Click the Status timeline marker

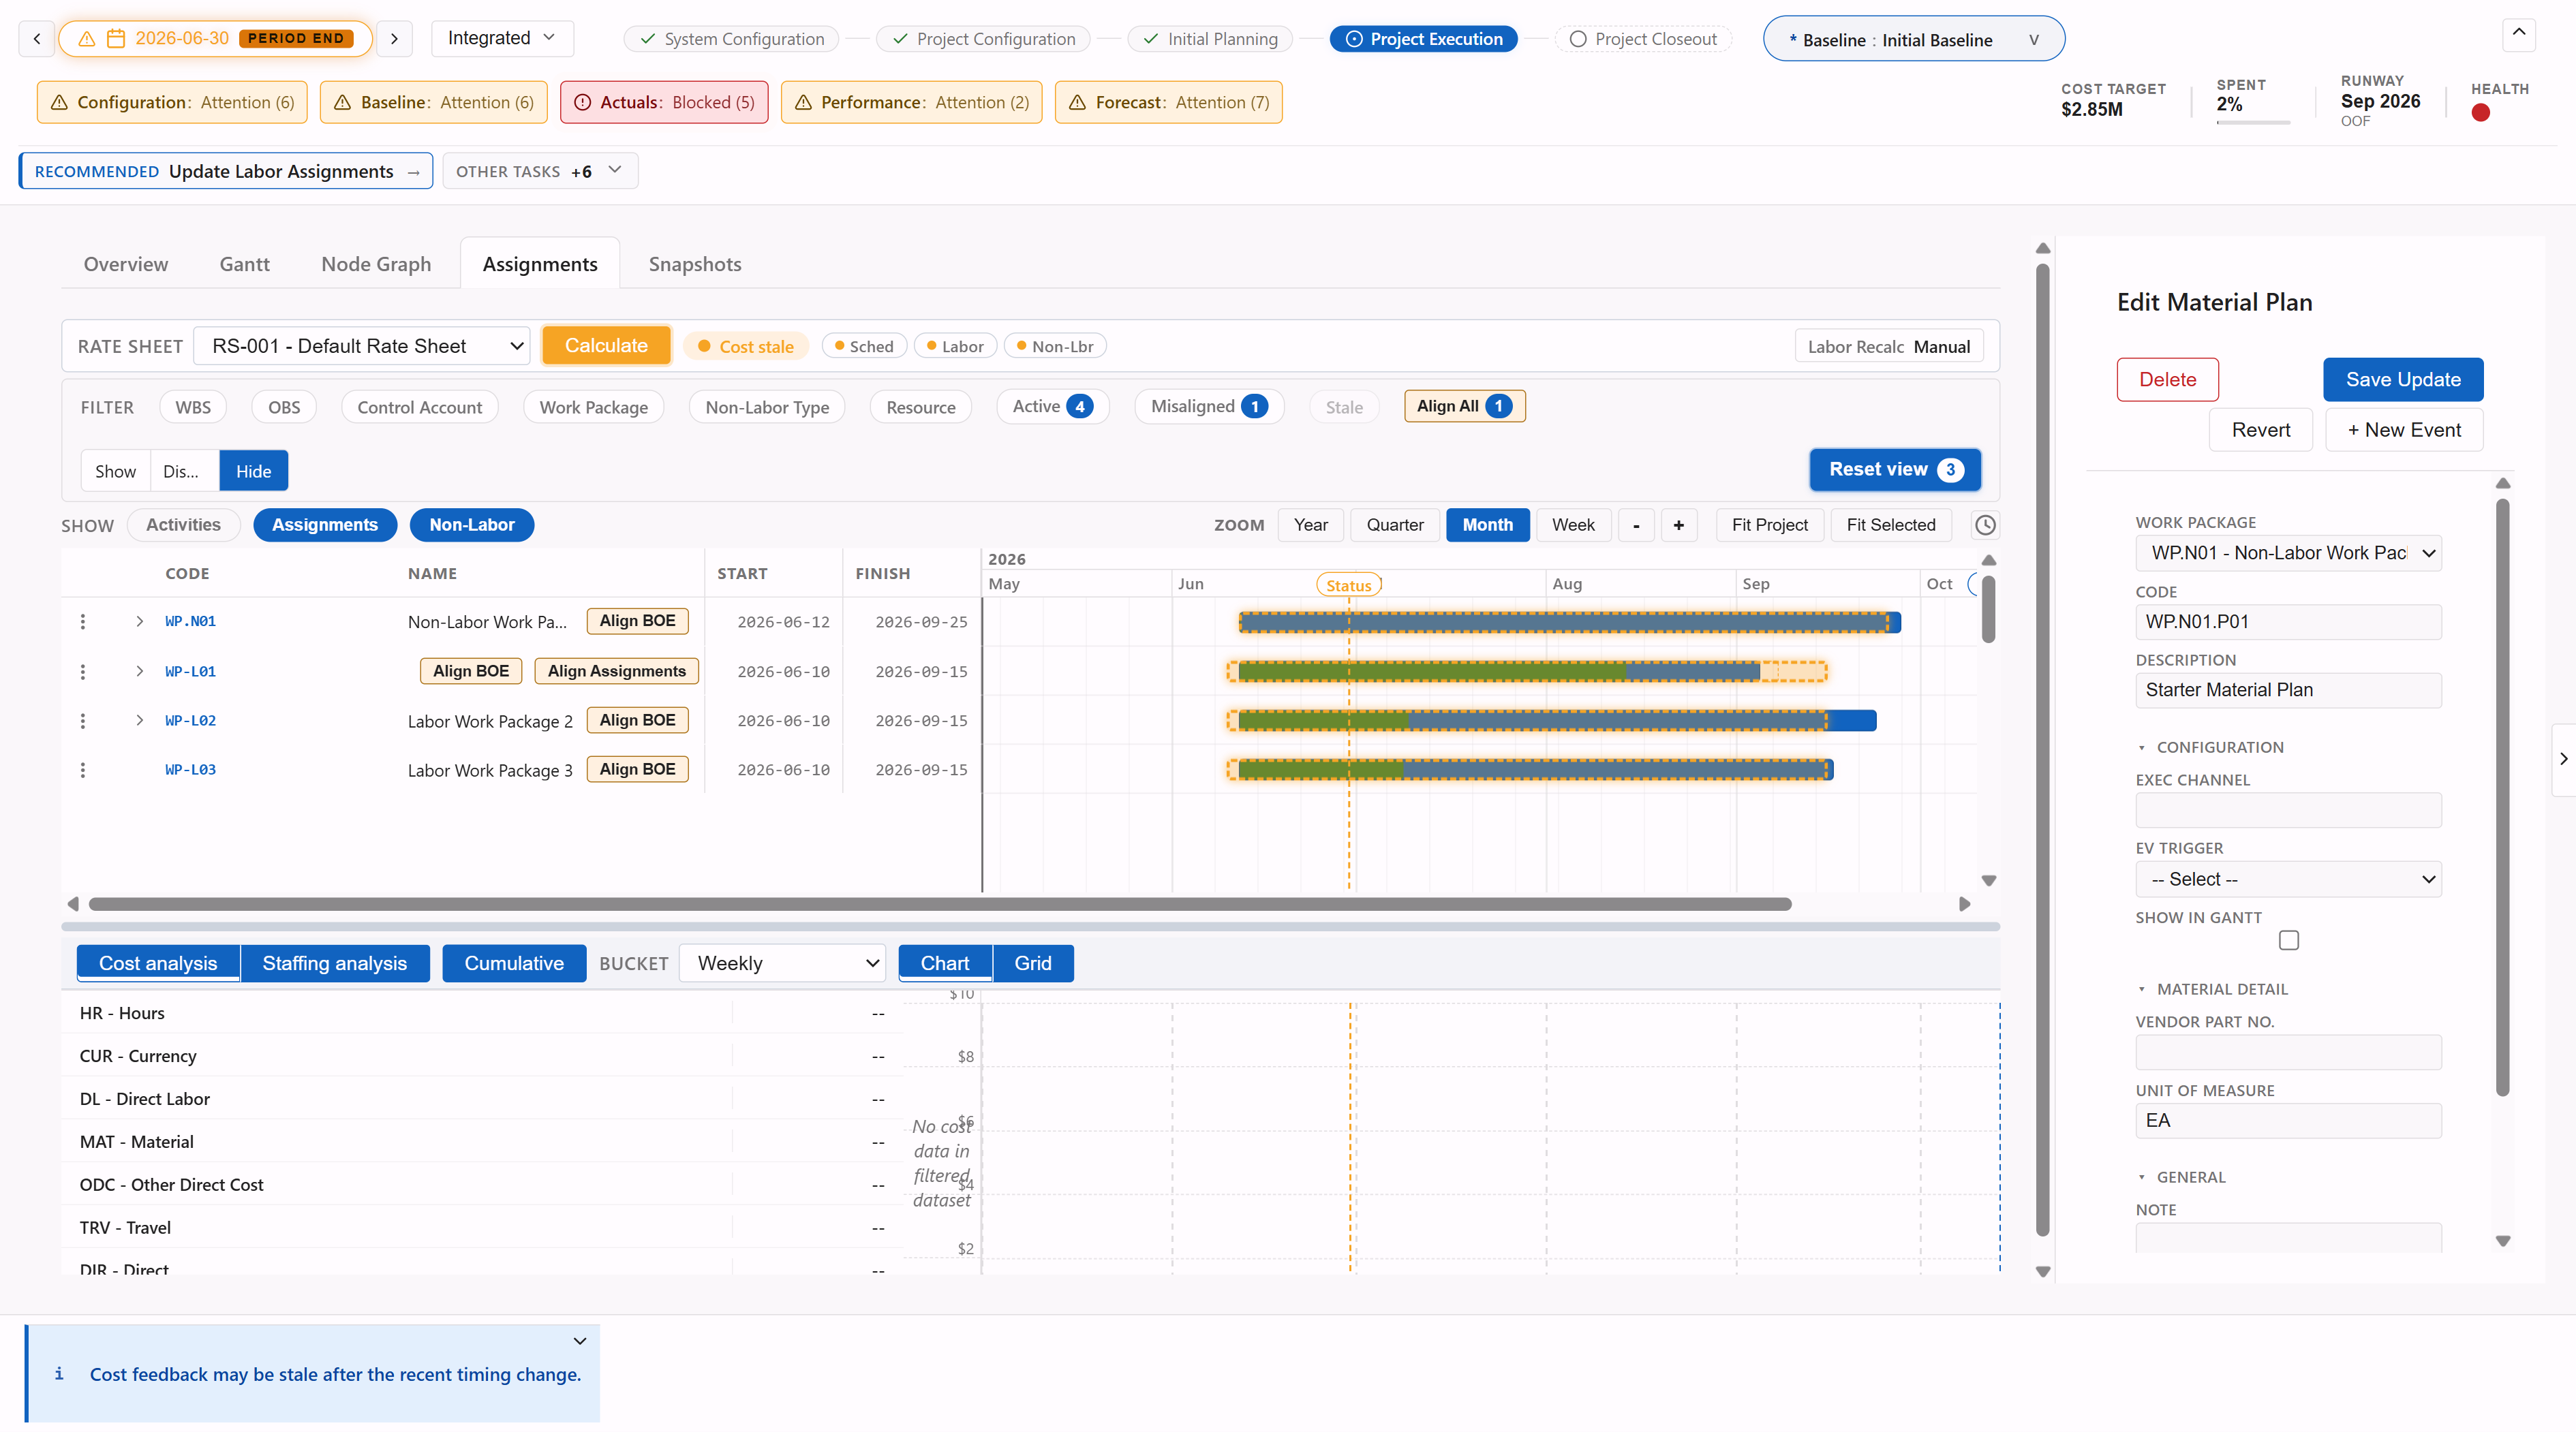coord(1348,585)
